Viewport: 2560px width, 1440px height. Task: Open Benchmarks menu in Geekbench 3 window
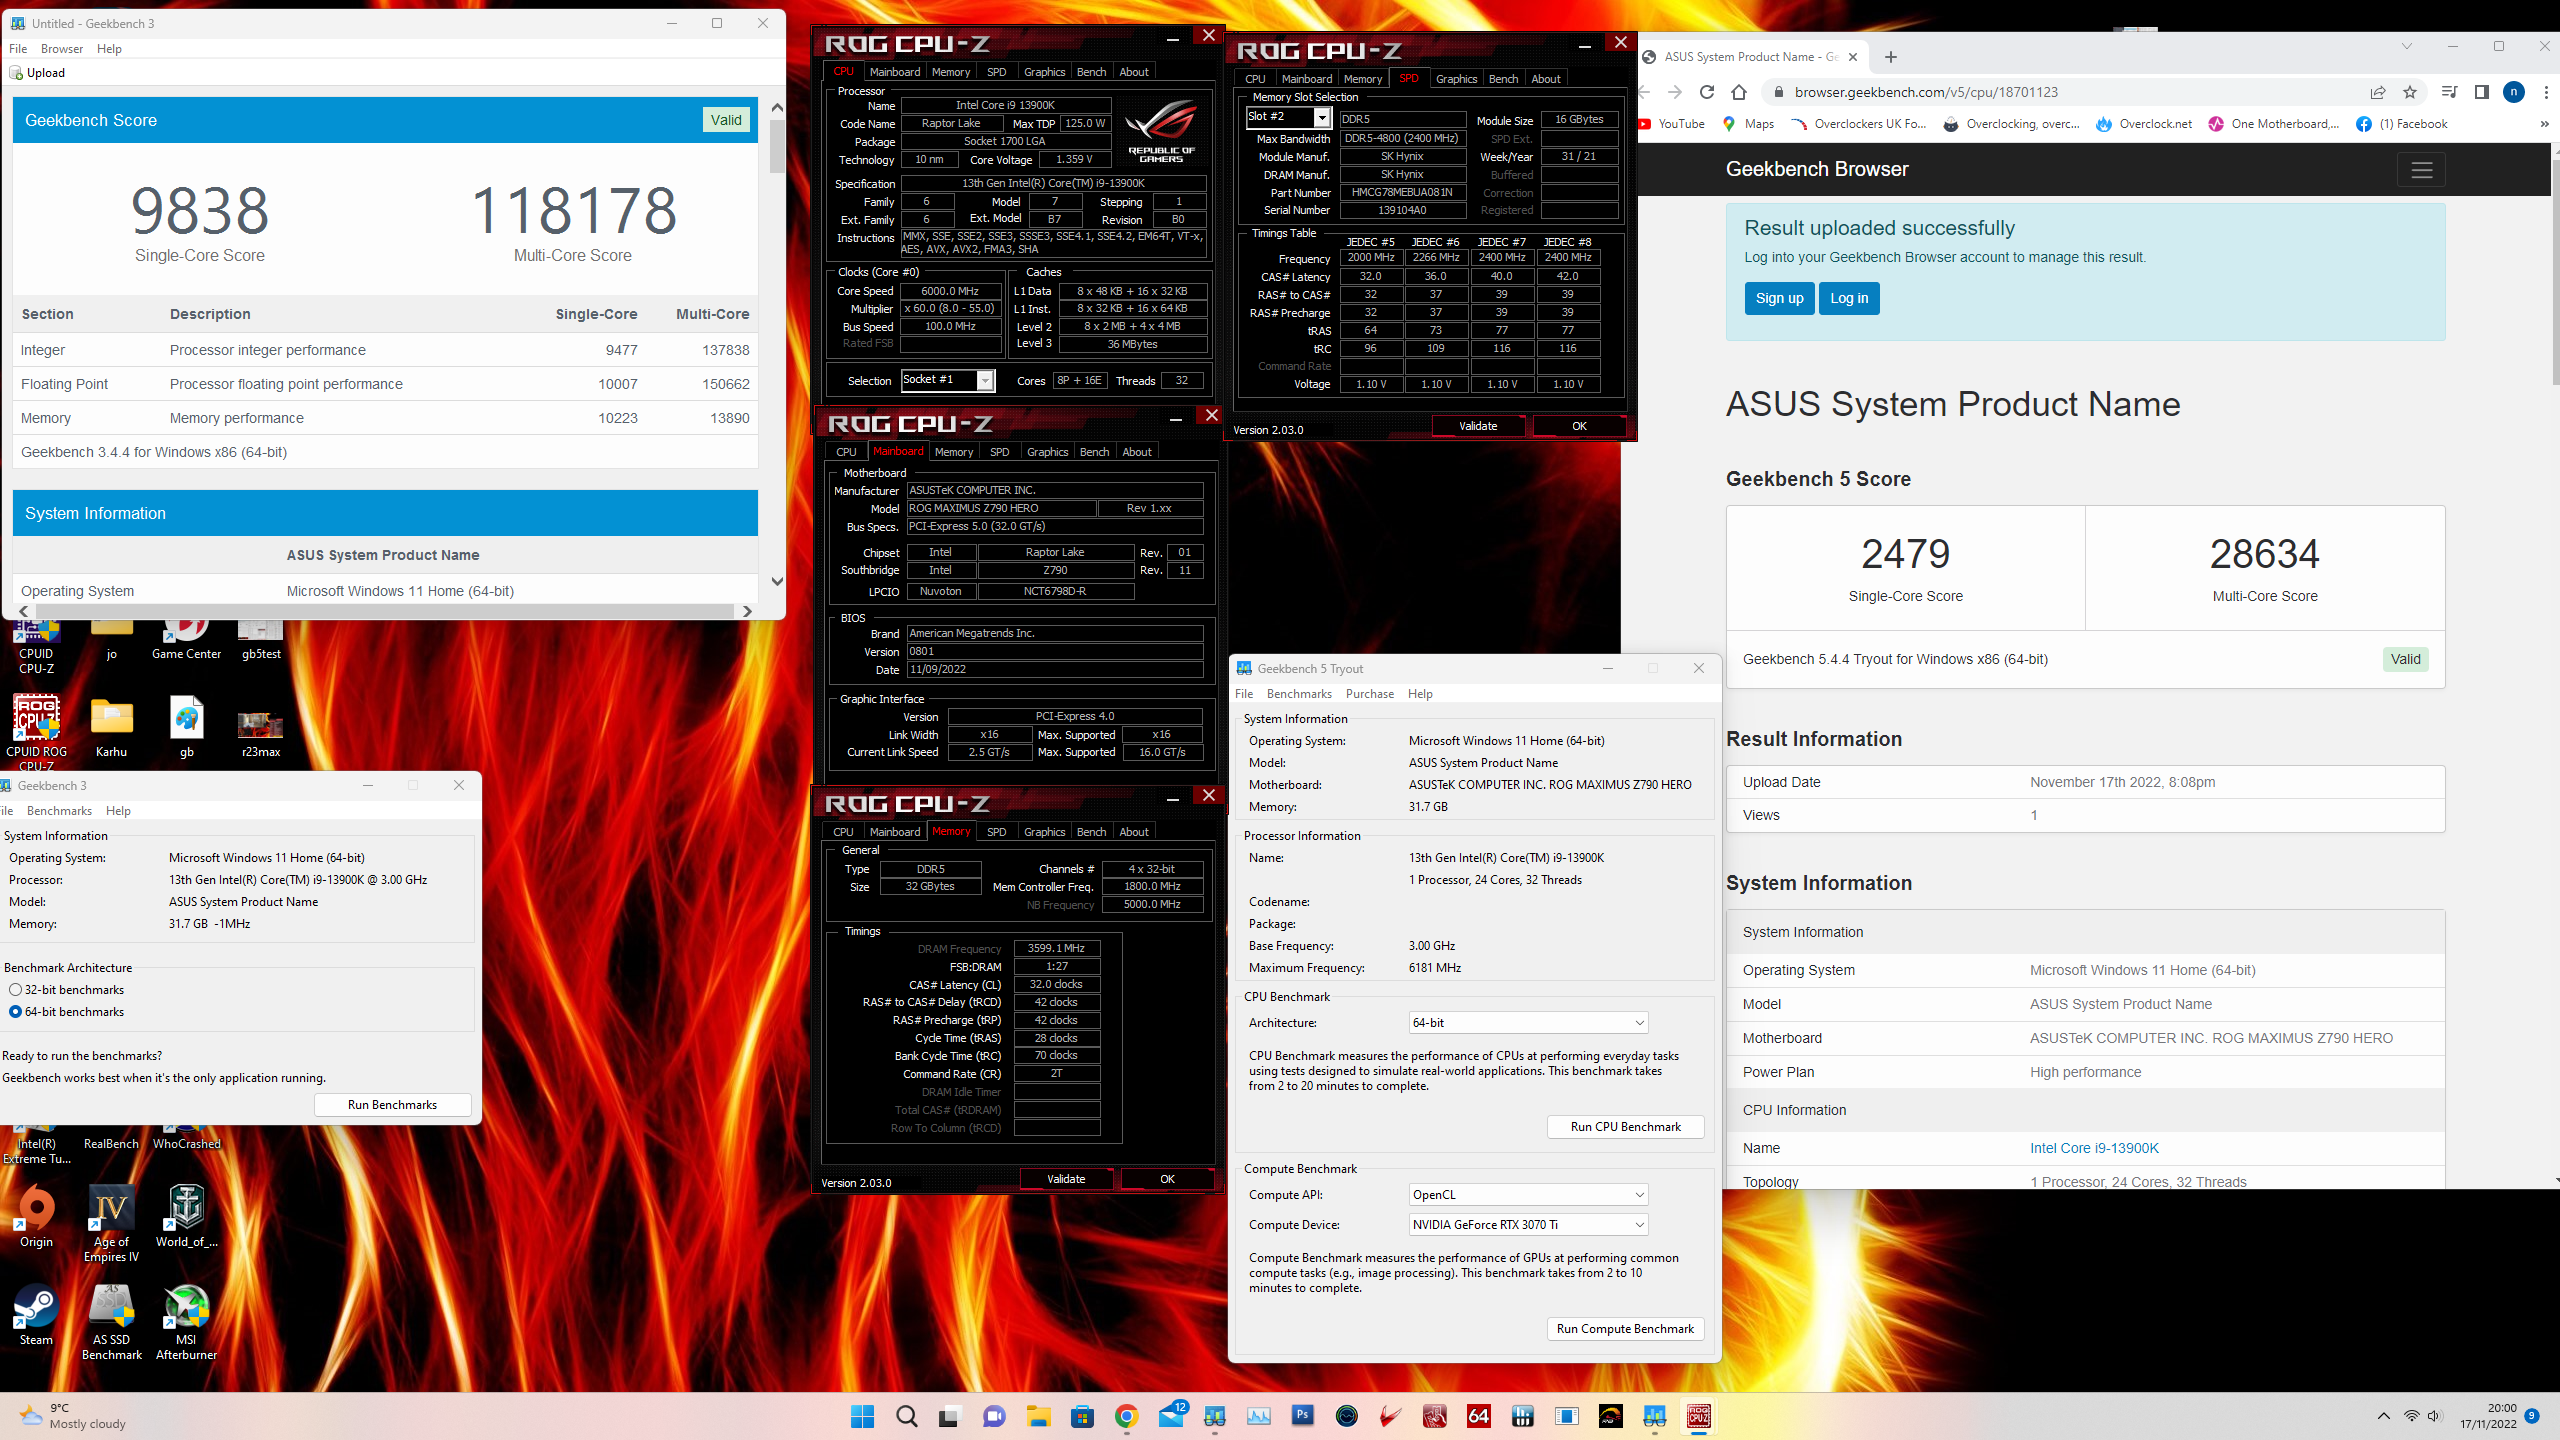59,811
